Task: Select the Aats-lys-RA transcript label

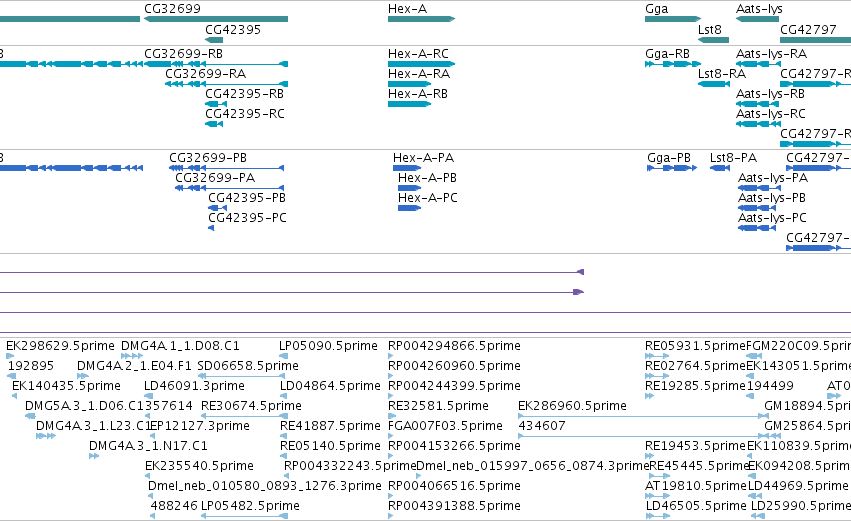Action: 771,54
